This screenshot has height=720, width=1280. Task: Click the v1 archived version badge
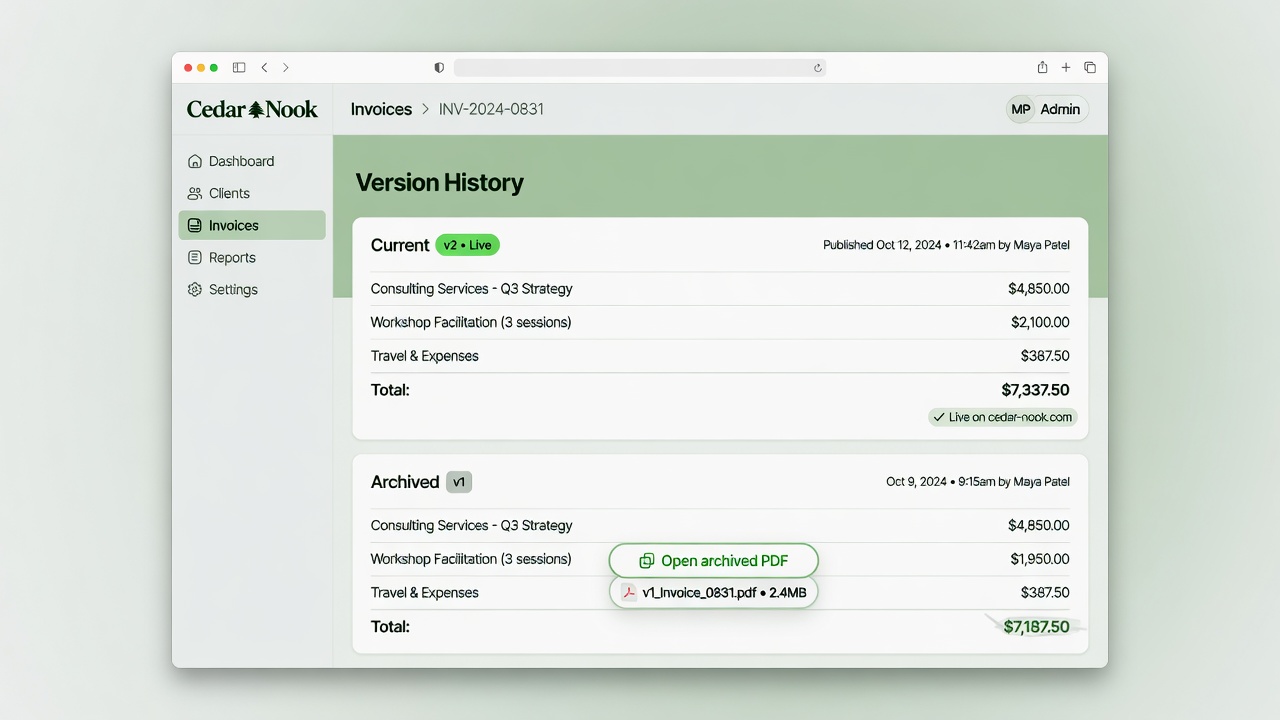[x=459, y=482]
